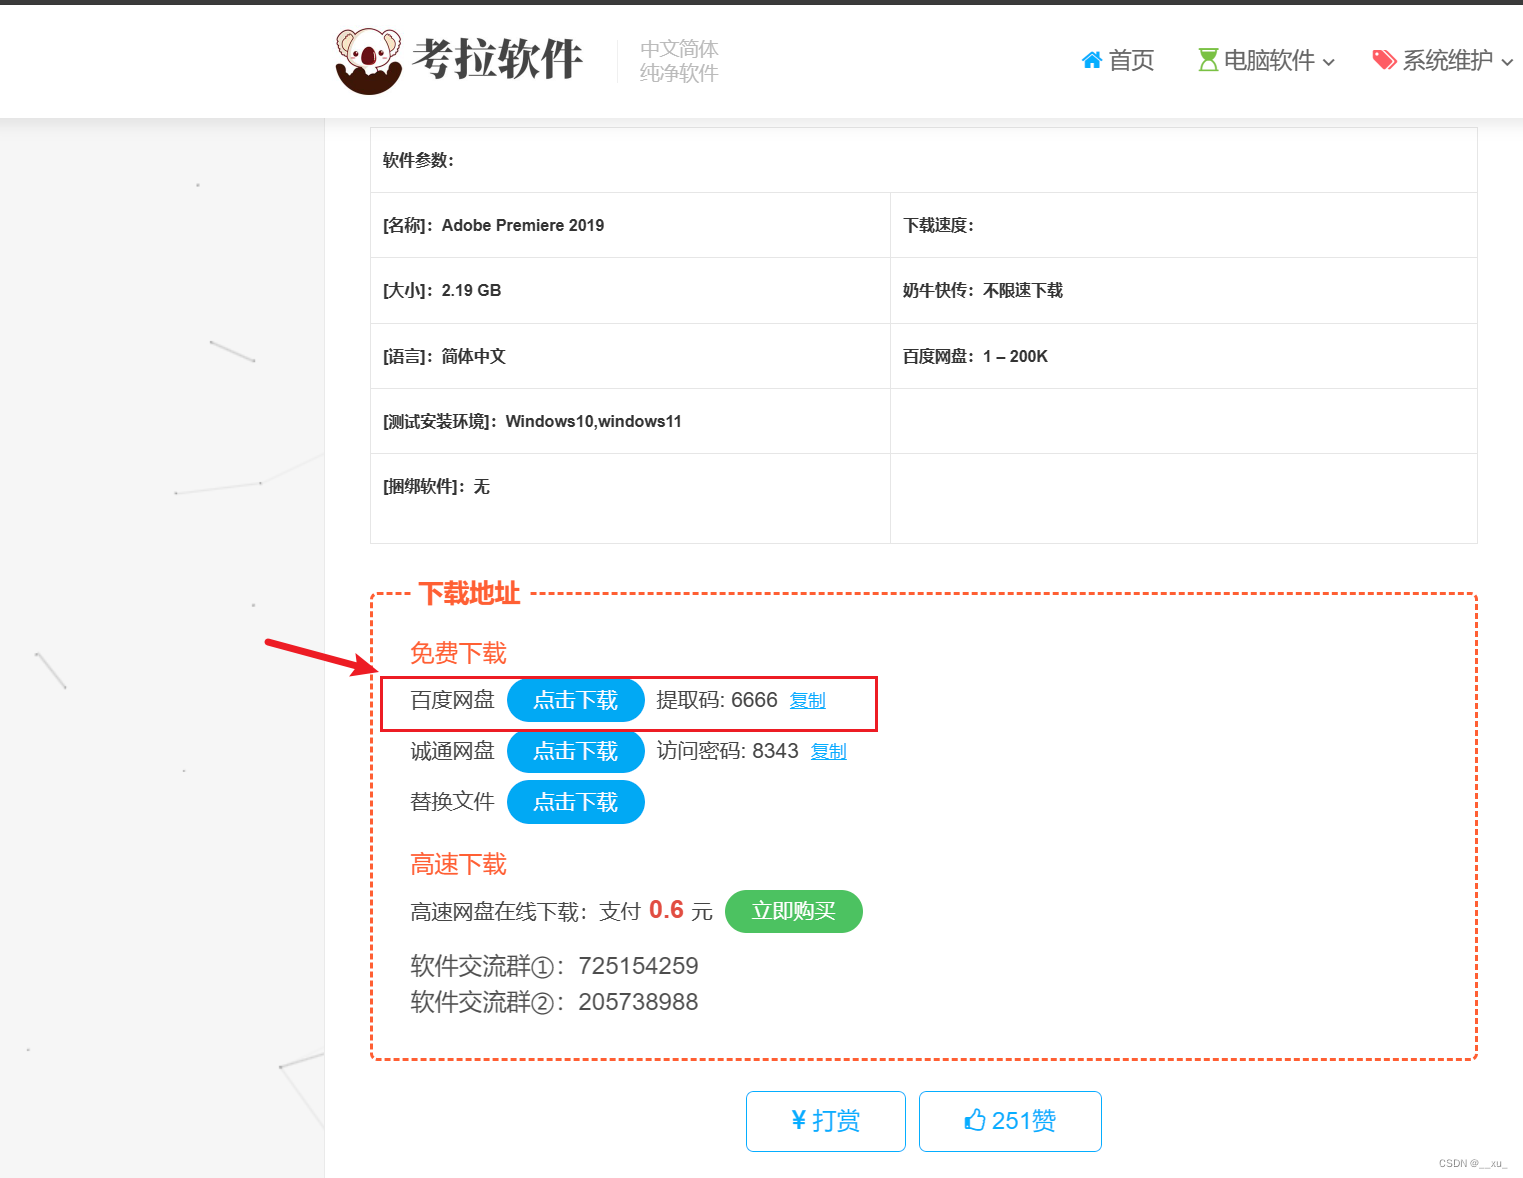Click the Windows10,windows11 environment cell
The height and width of the screenshot is (1178, 1523).
click(630, 421)
